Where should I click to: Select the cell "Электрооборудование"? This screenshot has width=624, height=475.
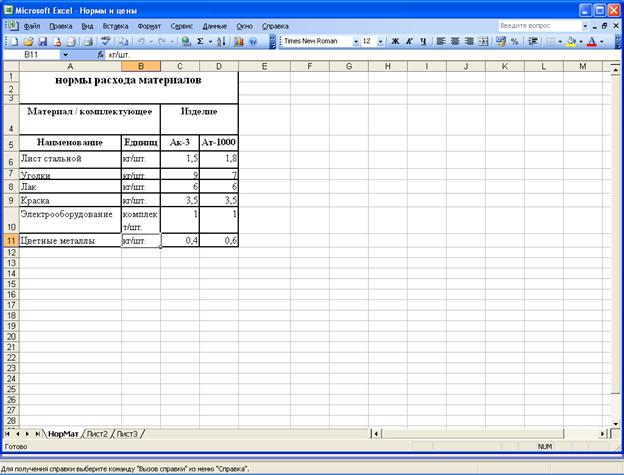(70, 220)
